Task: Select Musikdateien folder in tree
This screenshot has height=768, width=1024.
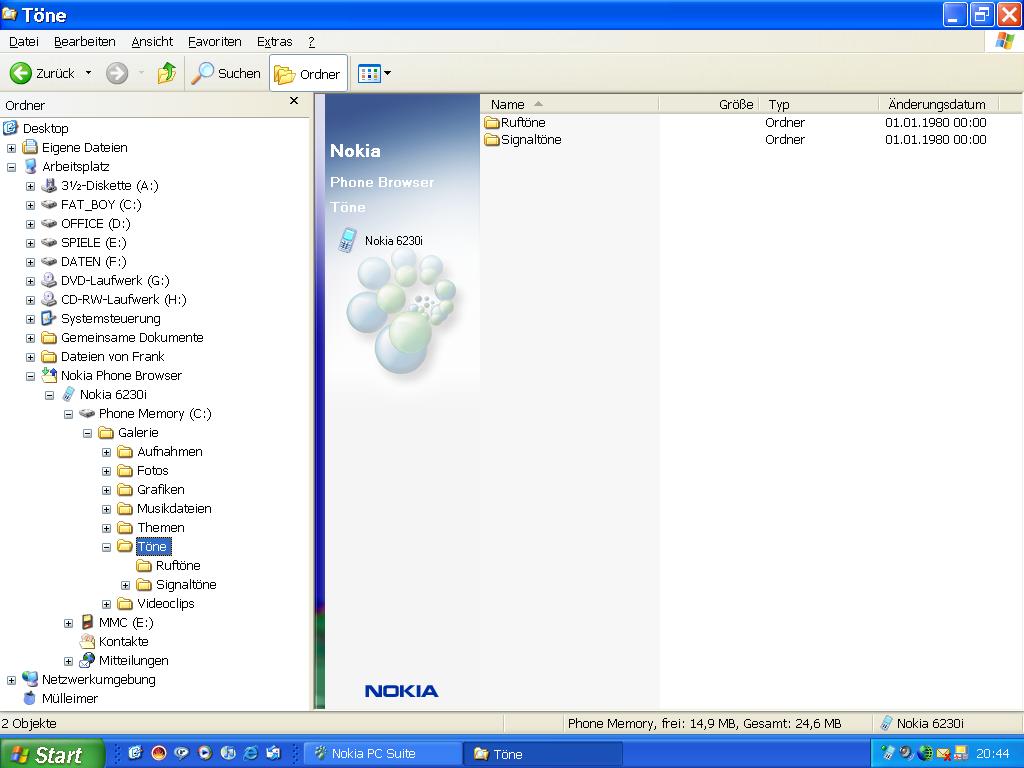Action: coord(174,509)
